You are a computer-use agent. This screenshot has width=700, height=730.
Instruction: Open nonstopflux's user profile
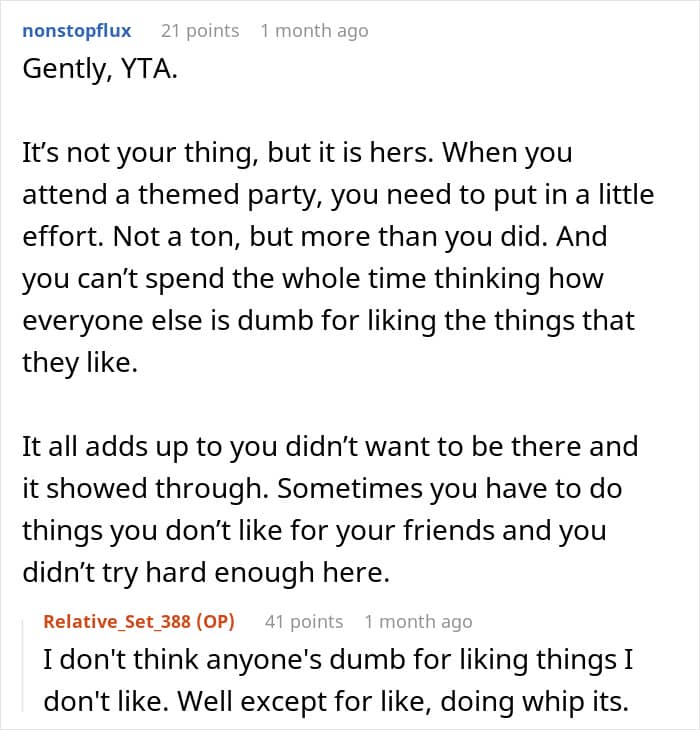pos(77,31)
